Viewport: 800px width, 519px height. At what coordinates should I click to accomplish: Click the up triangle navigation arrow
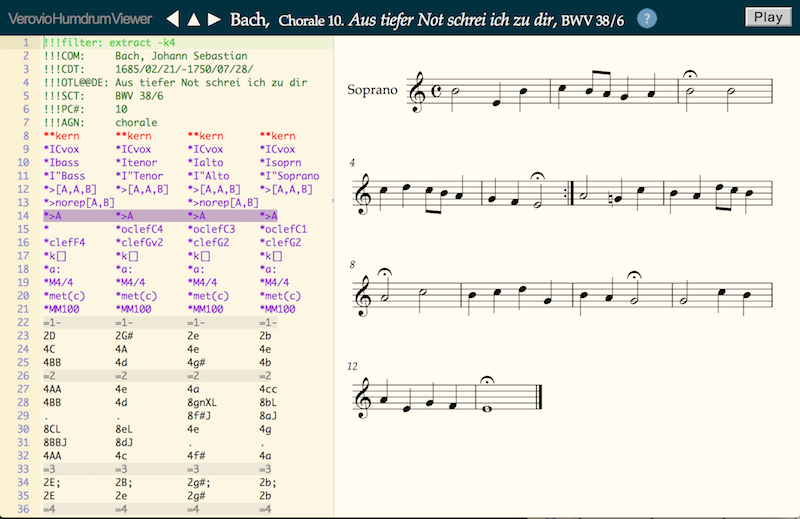(x=193, y=19)
